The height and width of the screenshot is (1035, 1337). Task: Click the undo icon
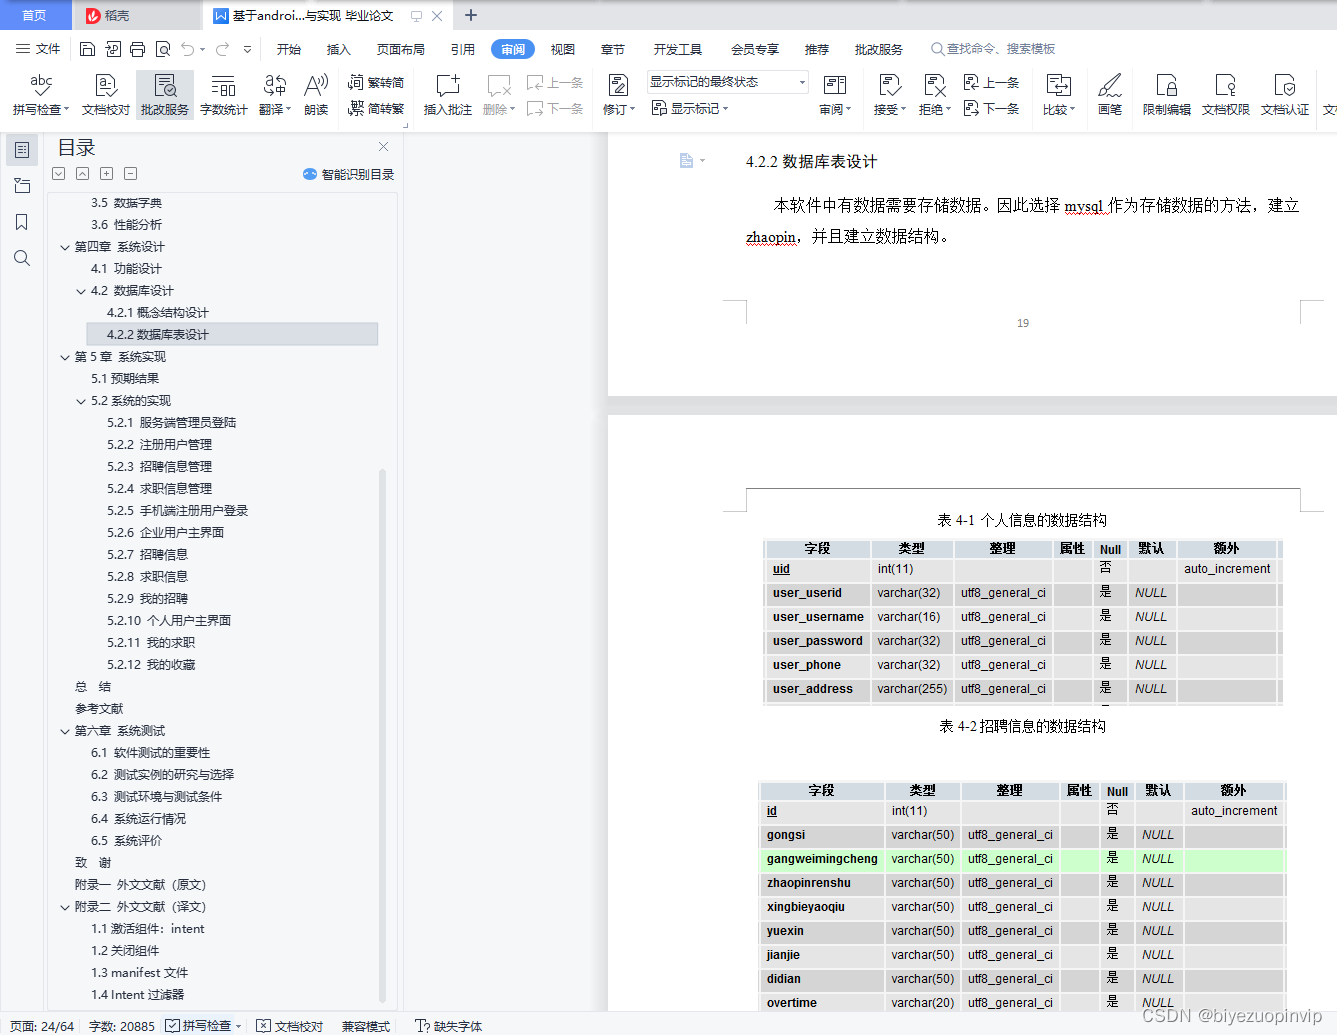pos(187,49)
